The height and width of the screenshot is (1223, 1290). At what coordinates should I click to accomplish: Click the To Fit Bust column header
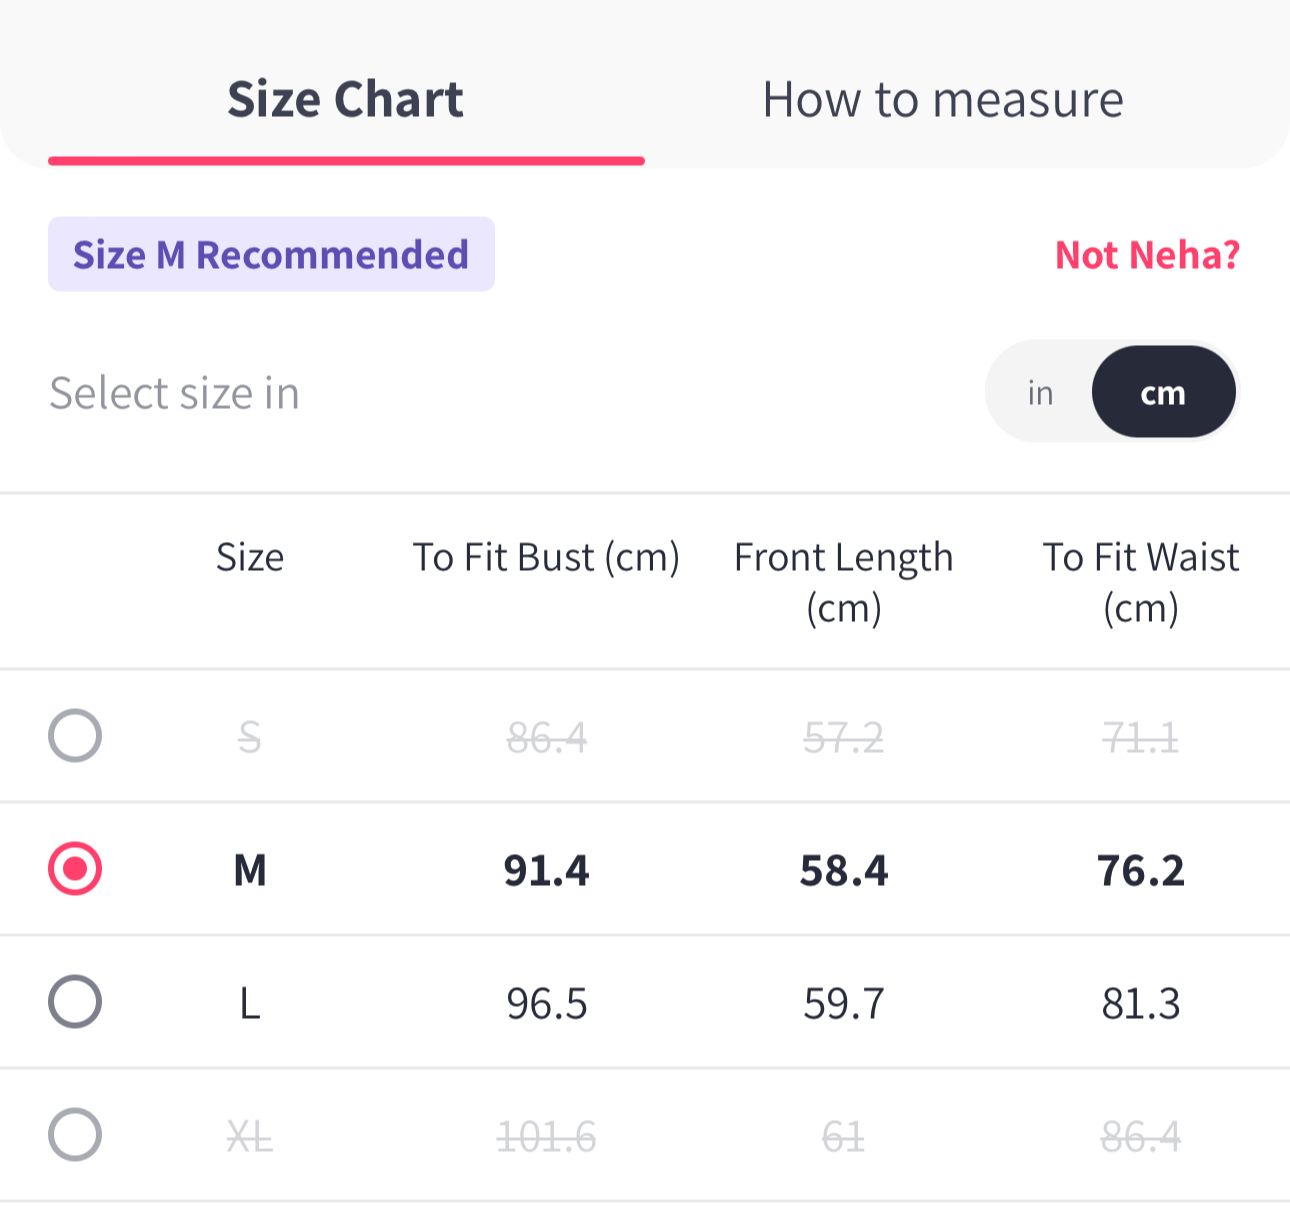pyautogui.click(x=546, y=557)
